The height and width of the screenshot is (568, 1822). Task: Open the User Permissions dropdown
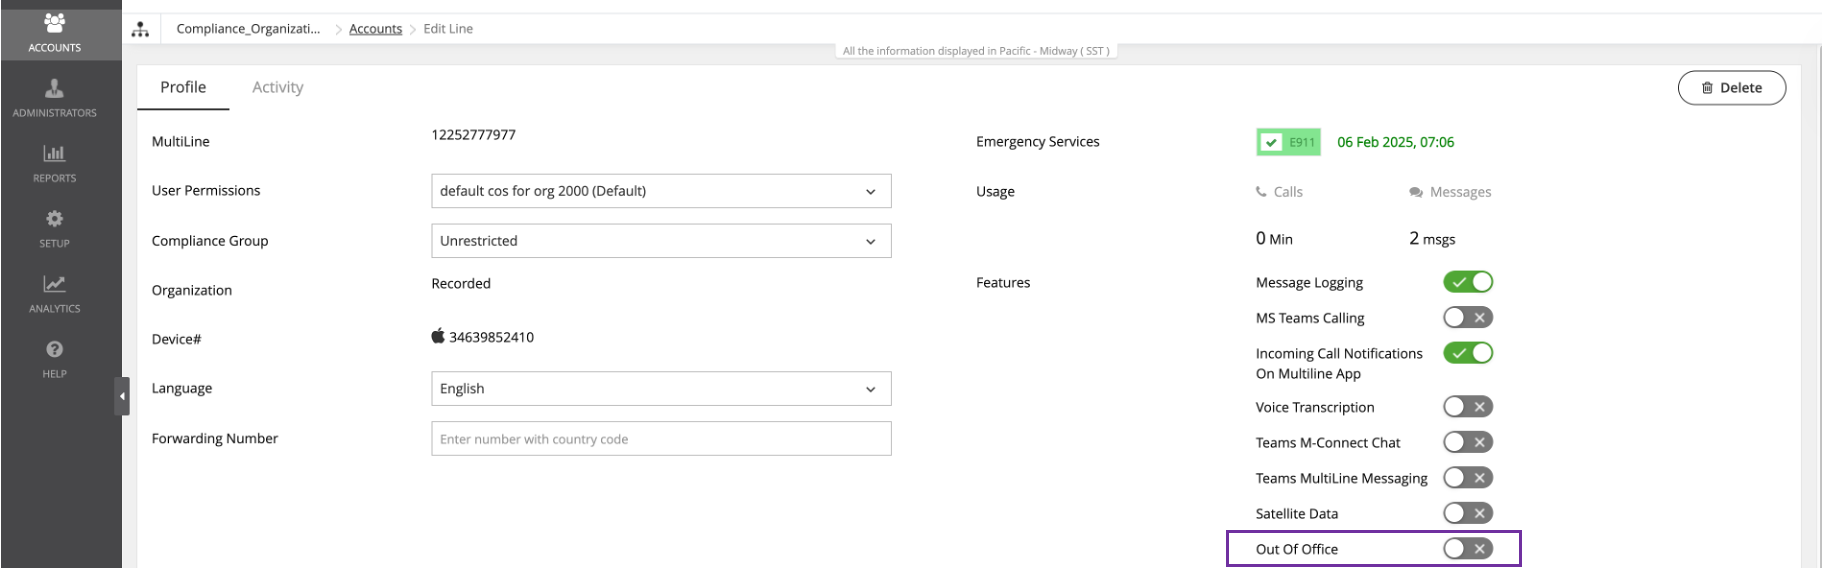pyautogui.click(x=660, y=191)
